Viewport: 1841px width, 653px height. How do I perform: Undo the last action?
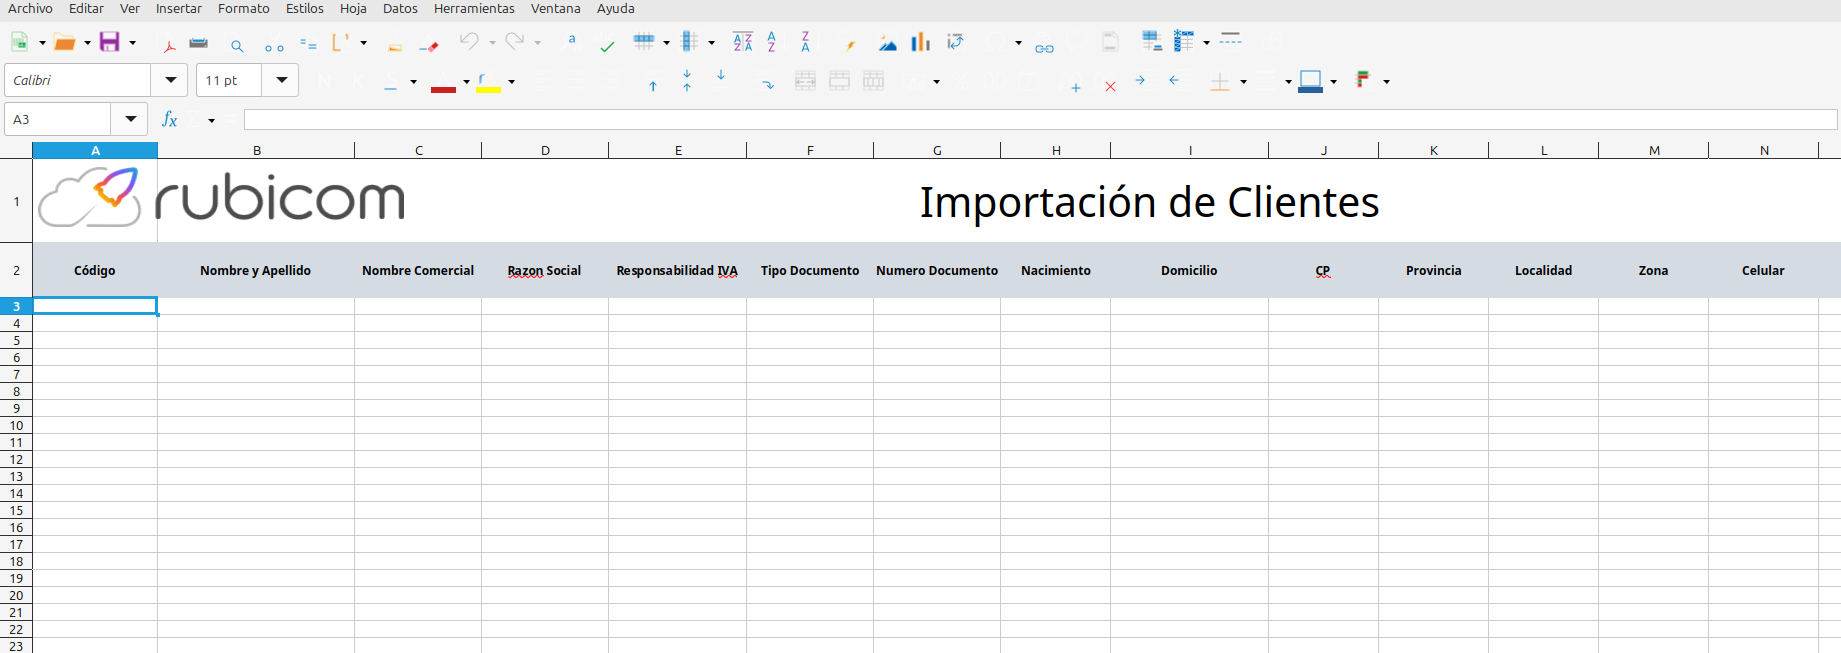469,42
